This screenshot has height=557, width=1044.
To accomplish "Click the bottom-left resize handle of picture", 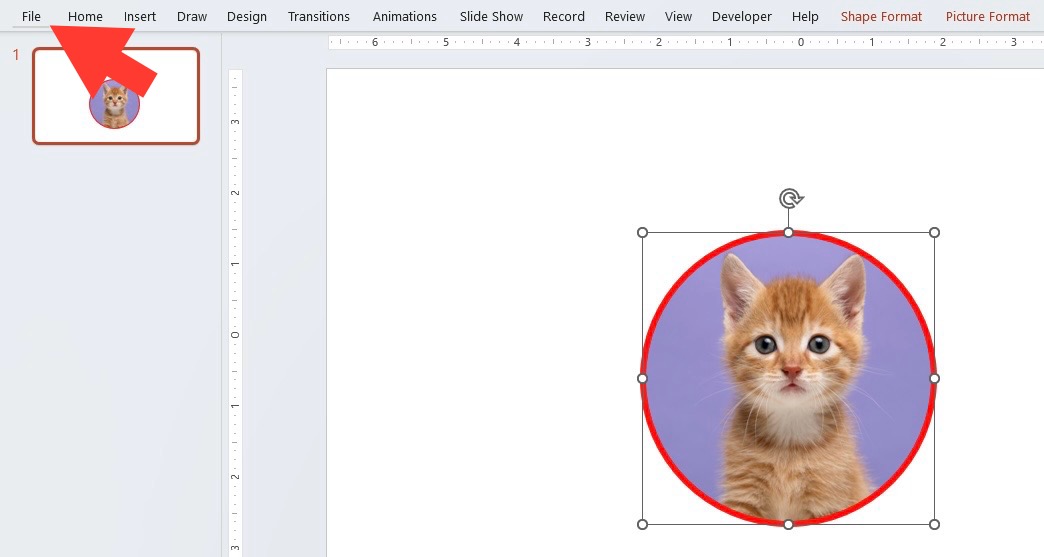I will pyautogui.click(x=642, y=524).
